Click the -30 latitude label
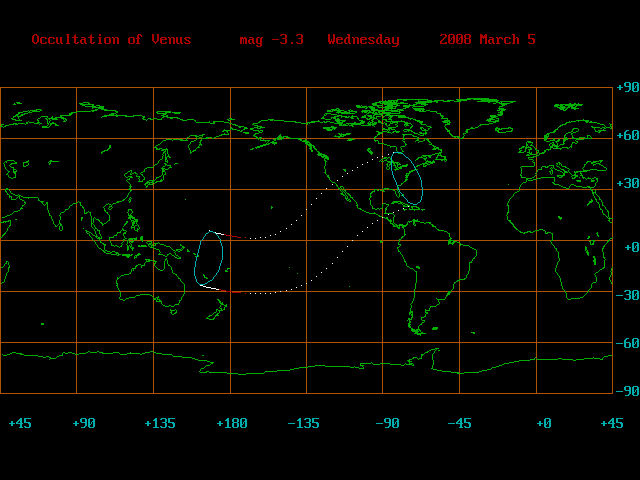The width and height of the screenshot is (640, 480). pos(628,295)
